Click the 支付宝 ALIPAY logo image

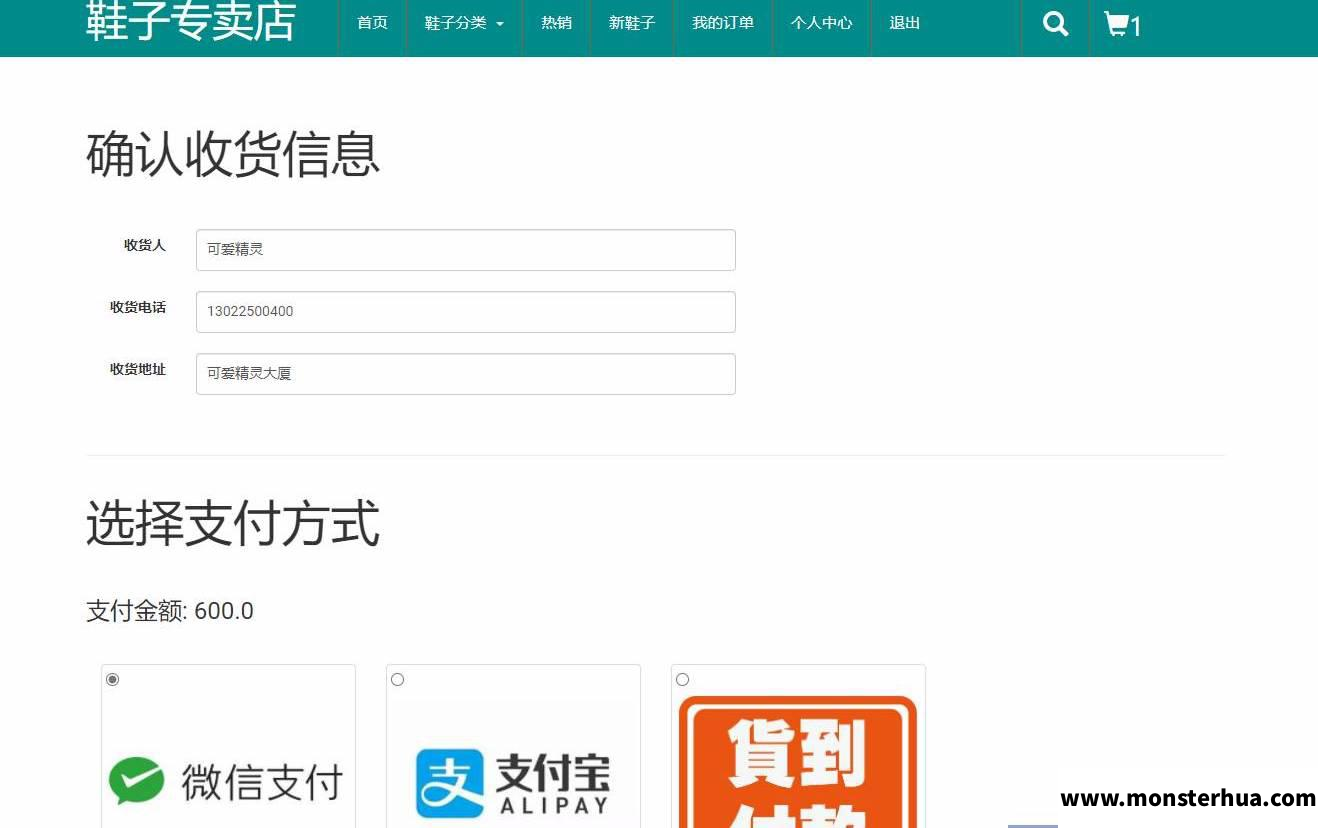click(513, 783)
